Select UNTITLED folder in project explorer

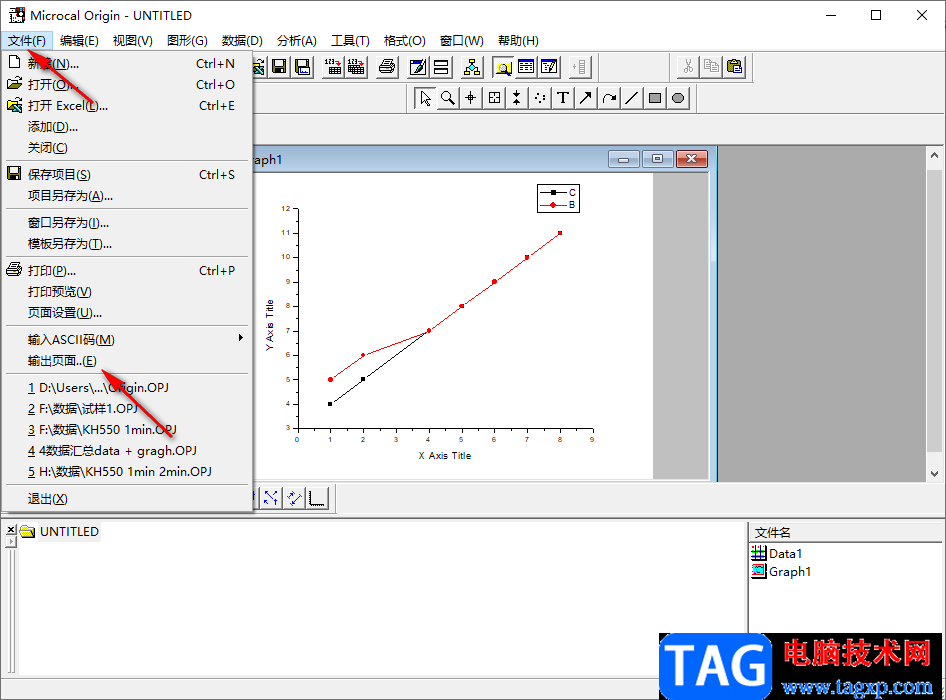[60, 532]
